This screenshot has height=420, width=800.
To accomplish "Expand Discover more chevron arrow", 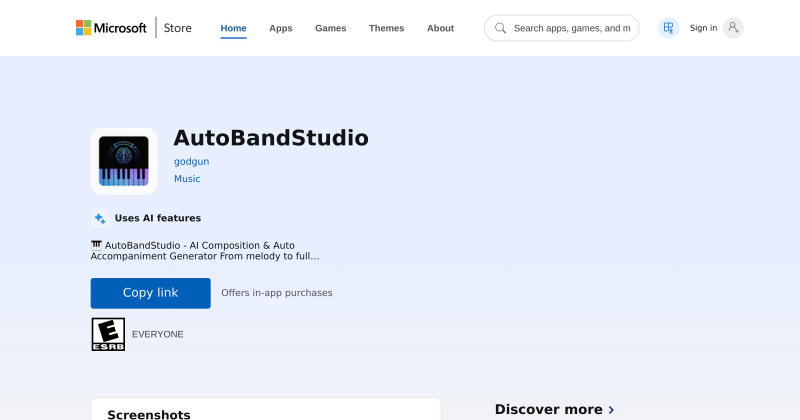I will click(x=611, y=410).
